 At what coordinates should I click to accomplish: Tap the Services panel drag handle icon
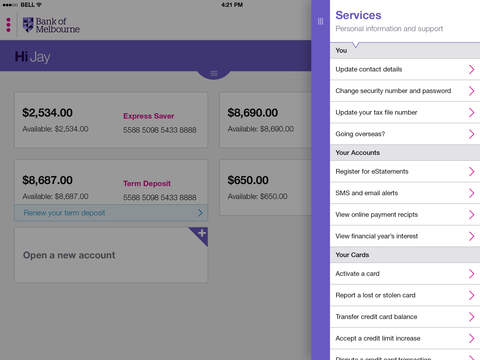(x=320, y=21)
